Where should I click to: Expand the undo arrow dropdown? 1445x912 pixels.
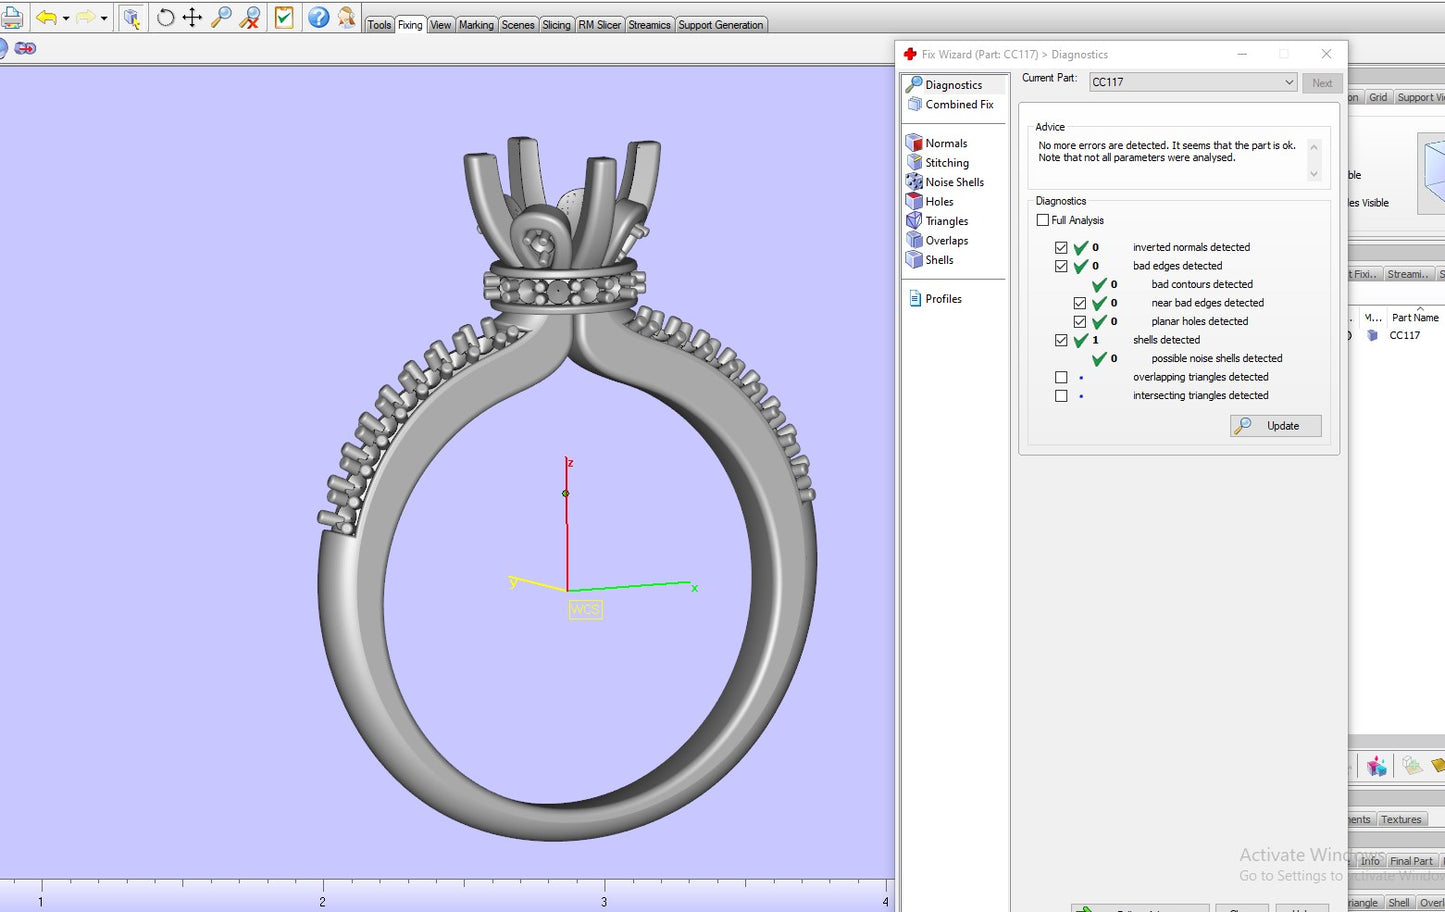[66, 19]
